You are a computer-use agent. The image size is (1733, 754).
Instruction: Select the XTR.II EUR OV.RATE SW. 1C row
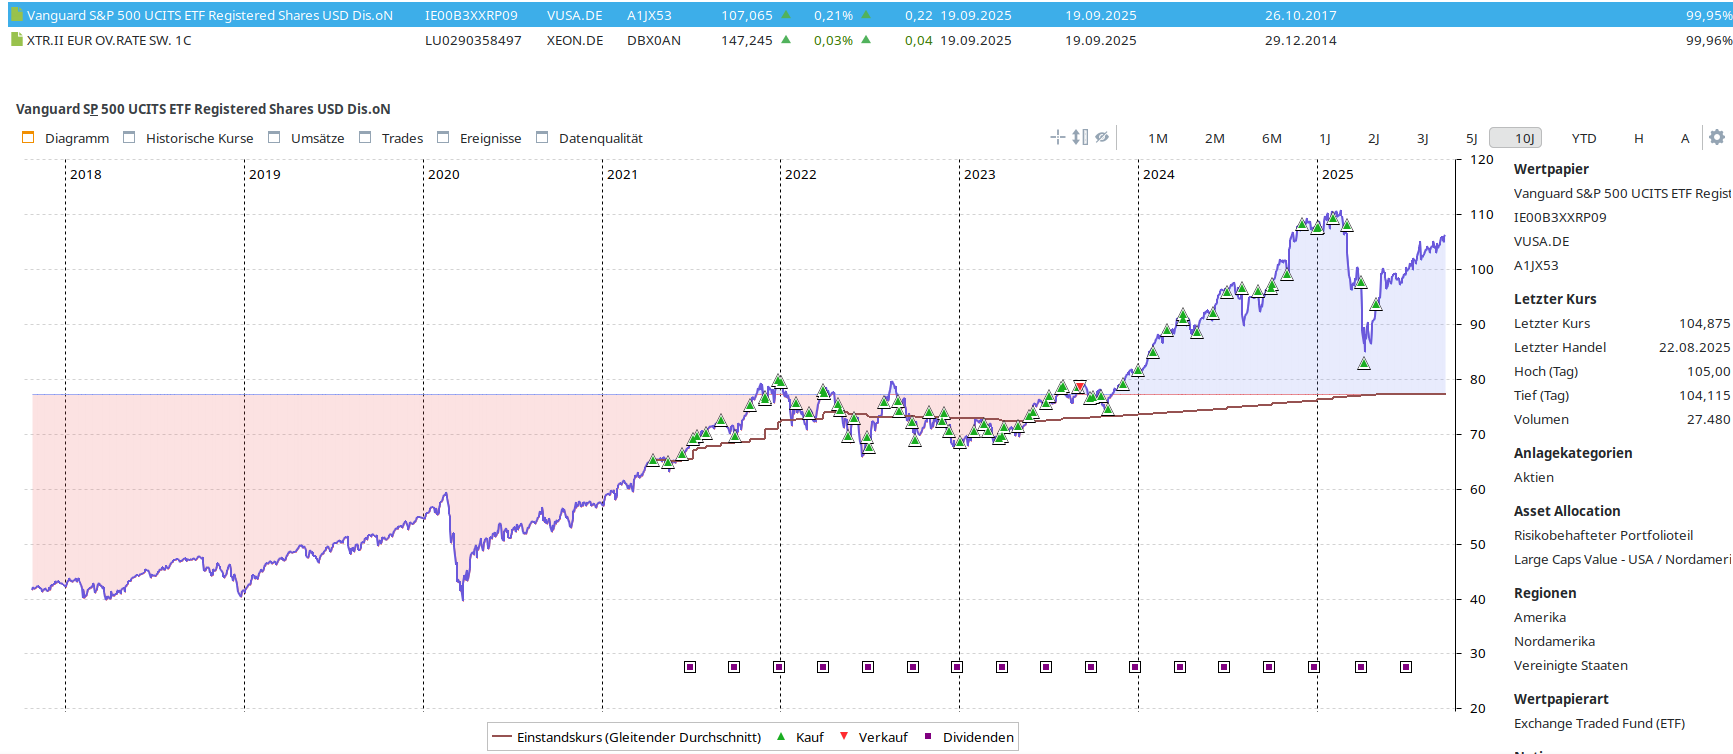(x=109, y=40)
